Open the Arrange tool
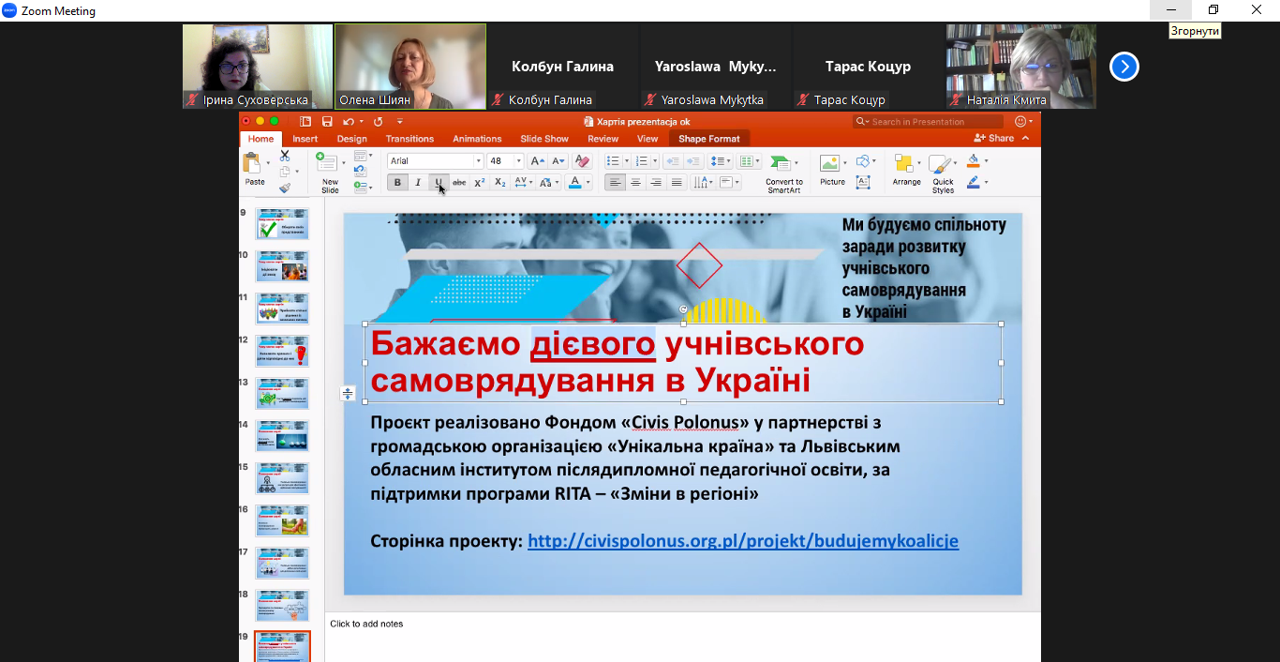The width and height of the screenshot is (1280, 662). click(906, 165)
